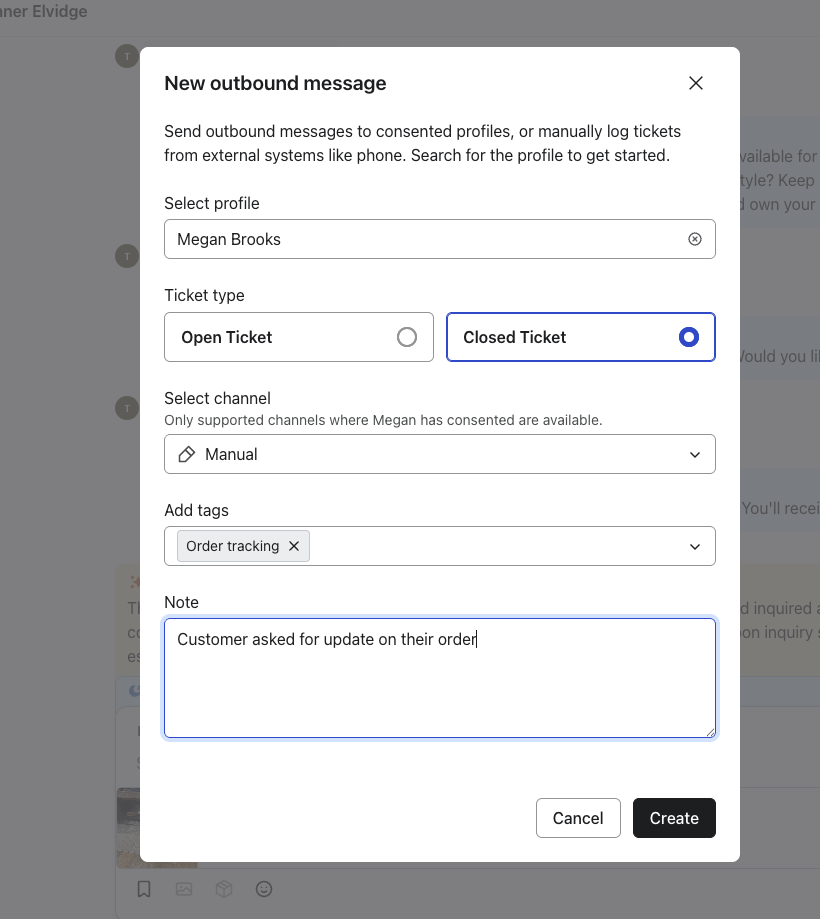
Task: Open the Add tags dropdown arrow
Action: 695,546
